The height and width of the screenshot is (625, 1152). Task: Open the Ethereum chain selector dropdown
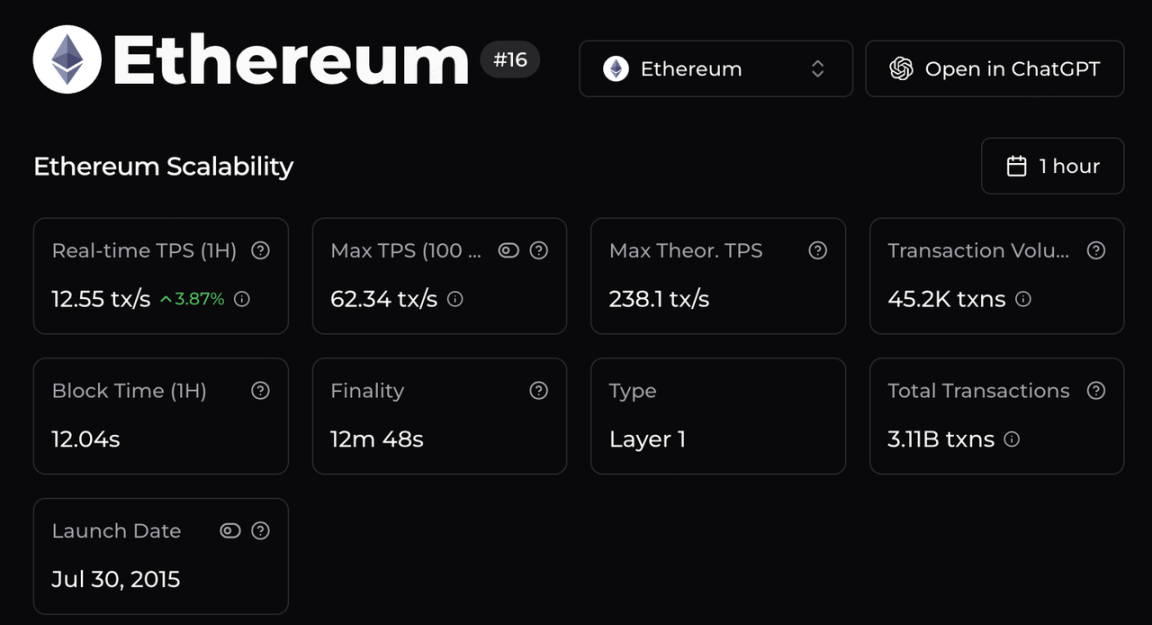715,69
